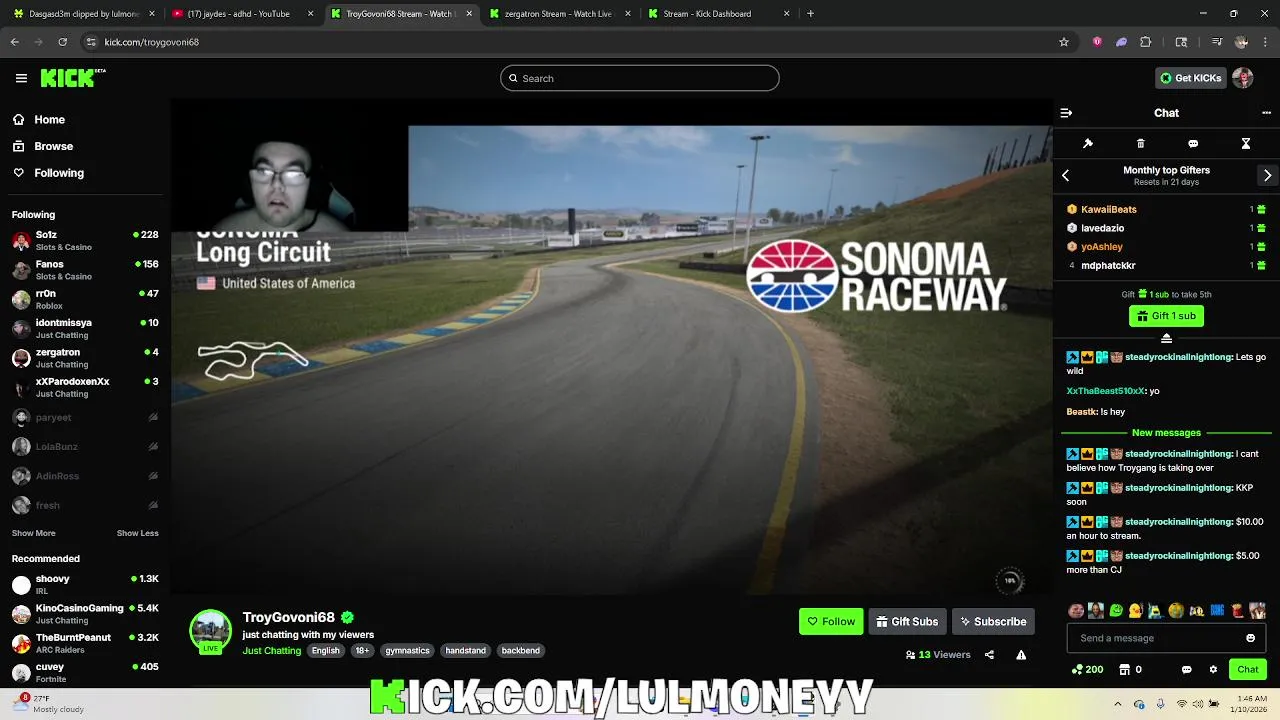This screenshot has width=1280, height=720.
Task: Open chat options three-dot menu
Action: [1266, 113]
